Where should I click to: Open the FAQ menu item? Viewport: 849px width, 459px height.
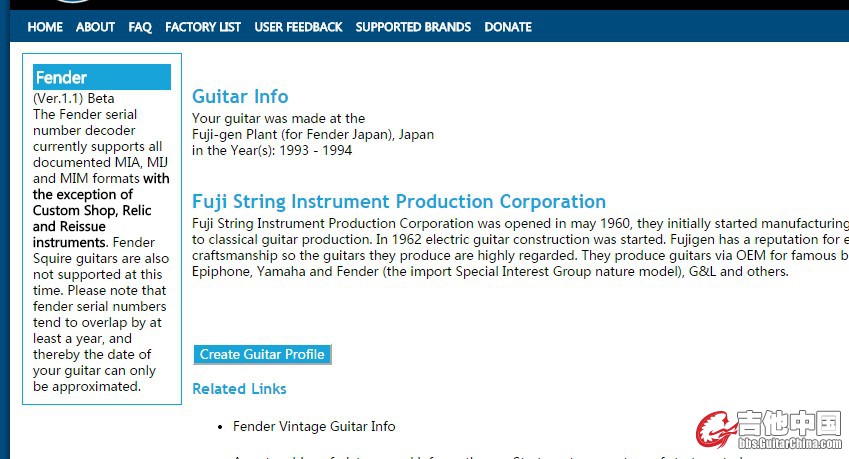point(140,27)
